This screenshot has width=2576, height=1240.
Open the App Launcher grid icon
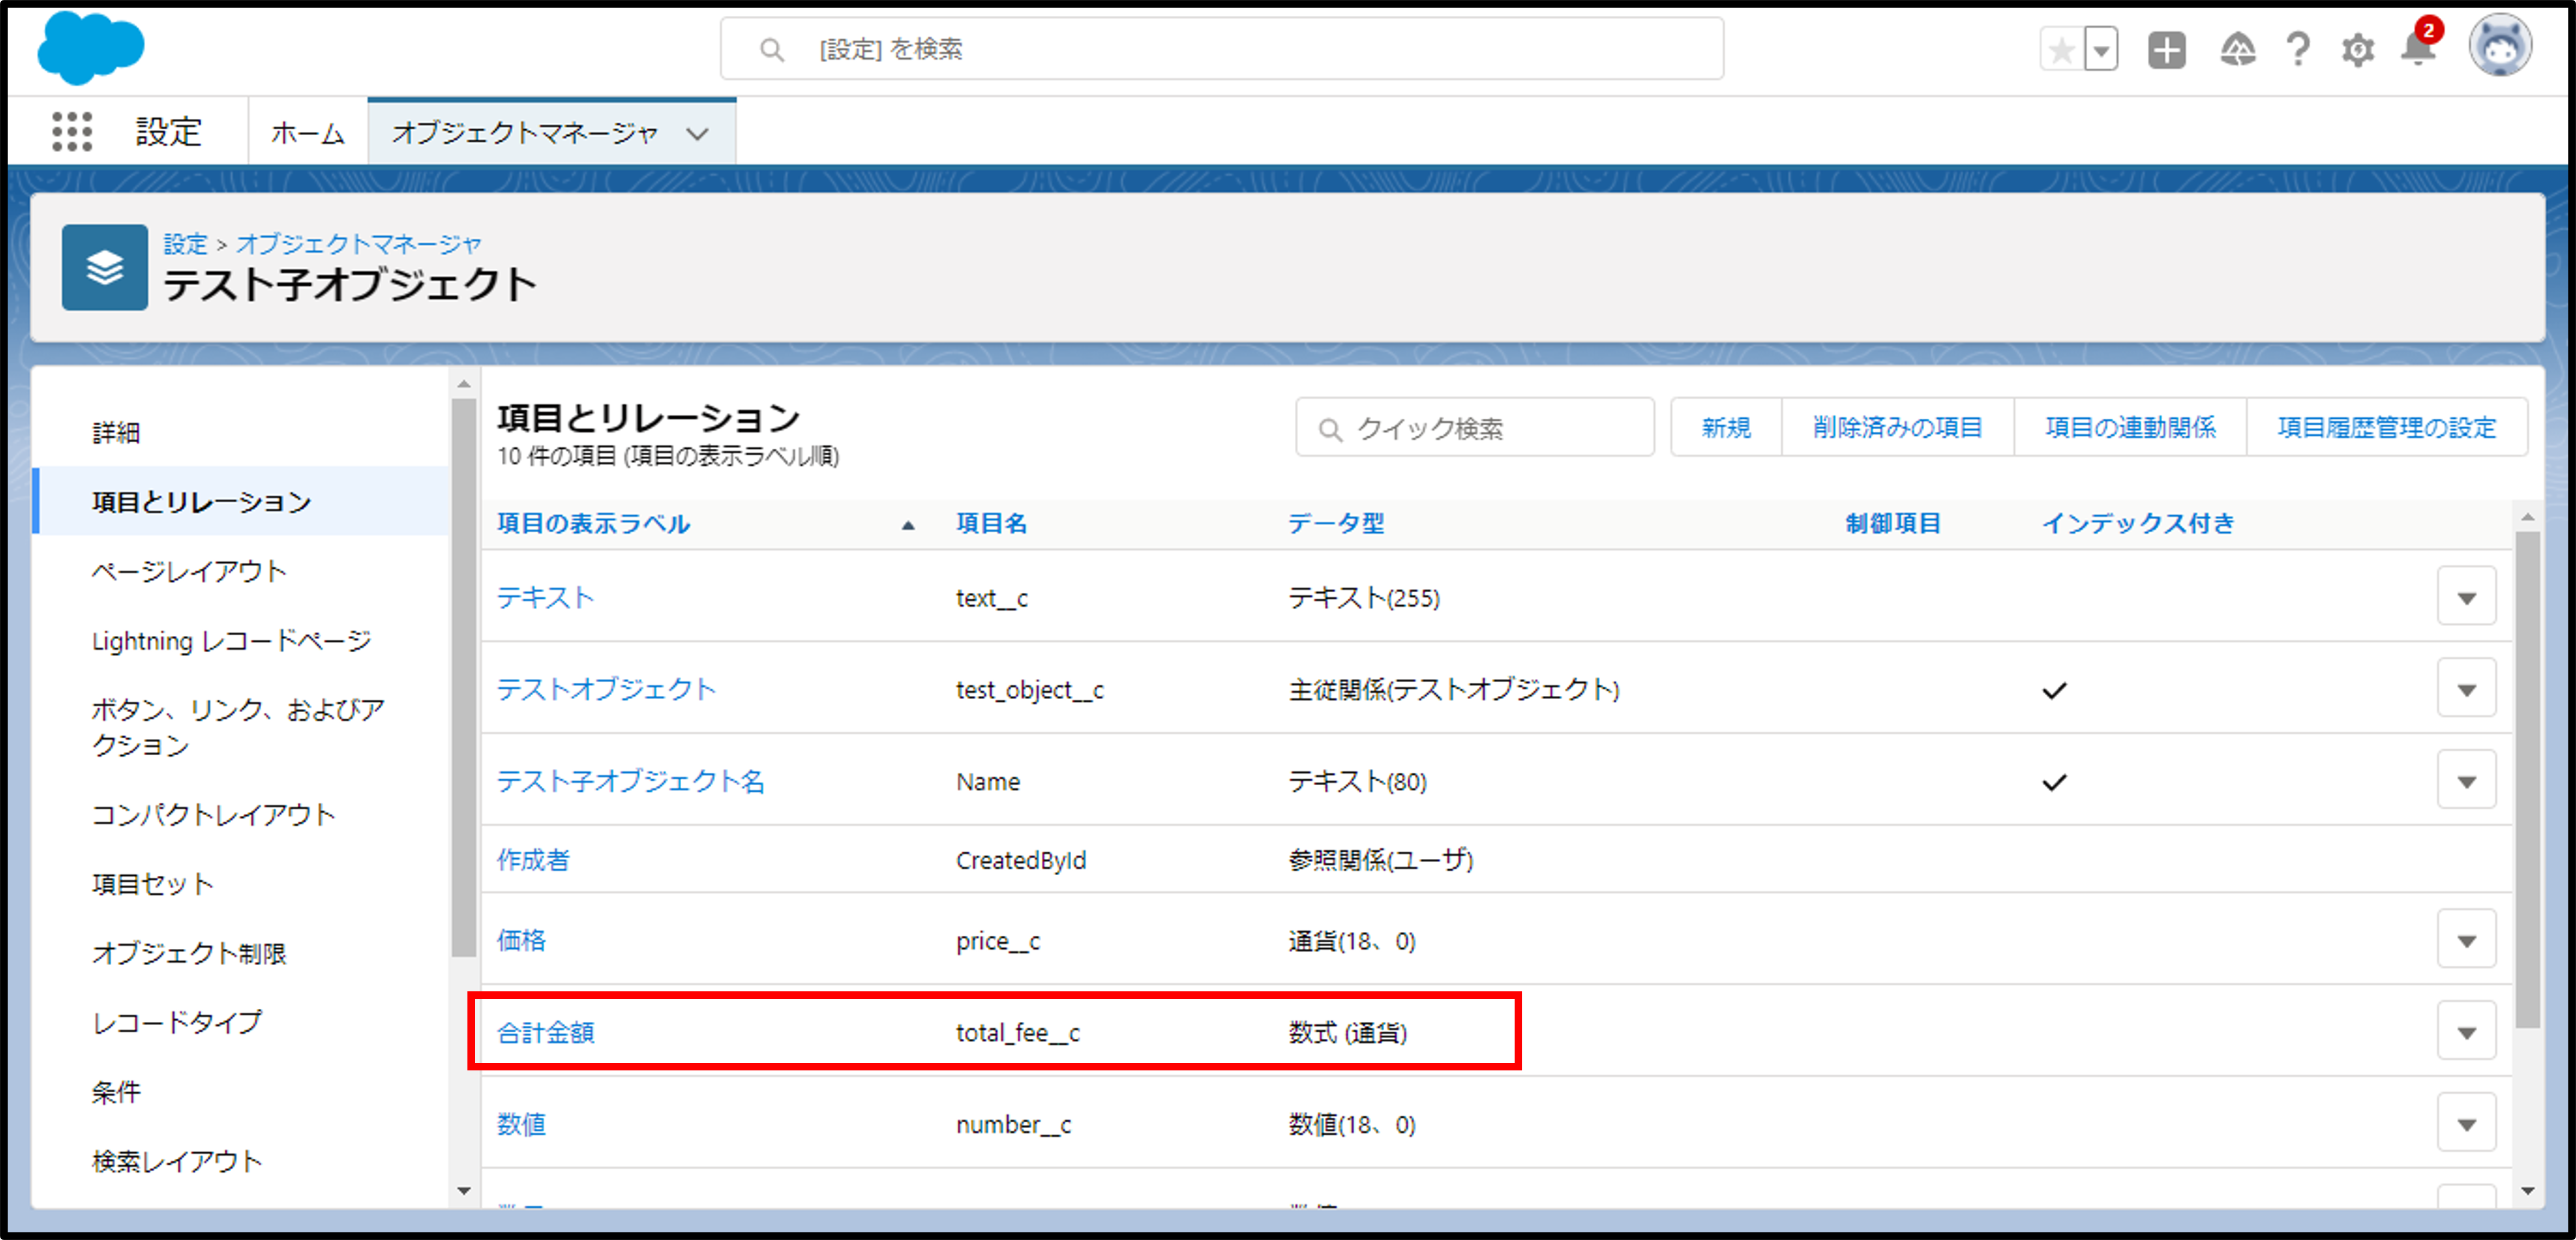click(x=71, y=131)
